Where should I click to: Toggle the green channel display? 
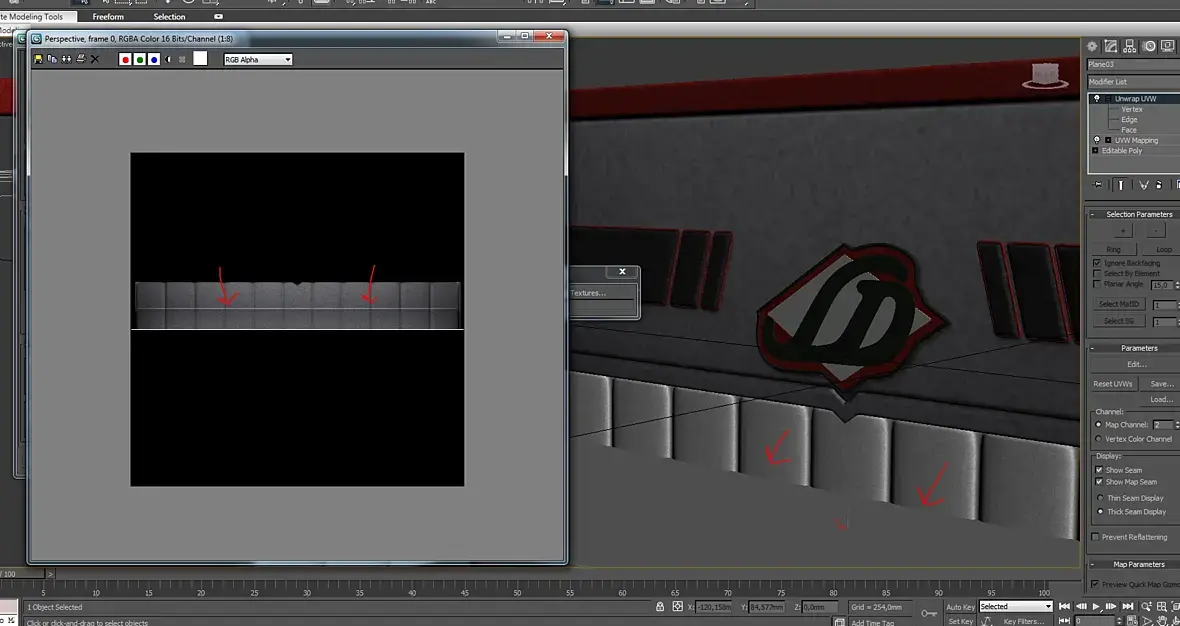click(x=140, y=59)
